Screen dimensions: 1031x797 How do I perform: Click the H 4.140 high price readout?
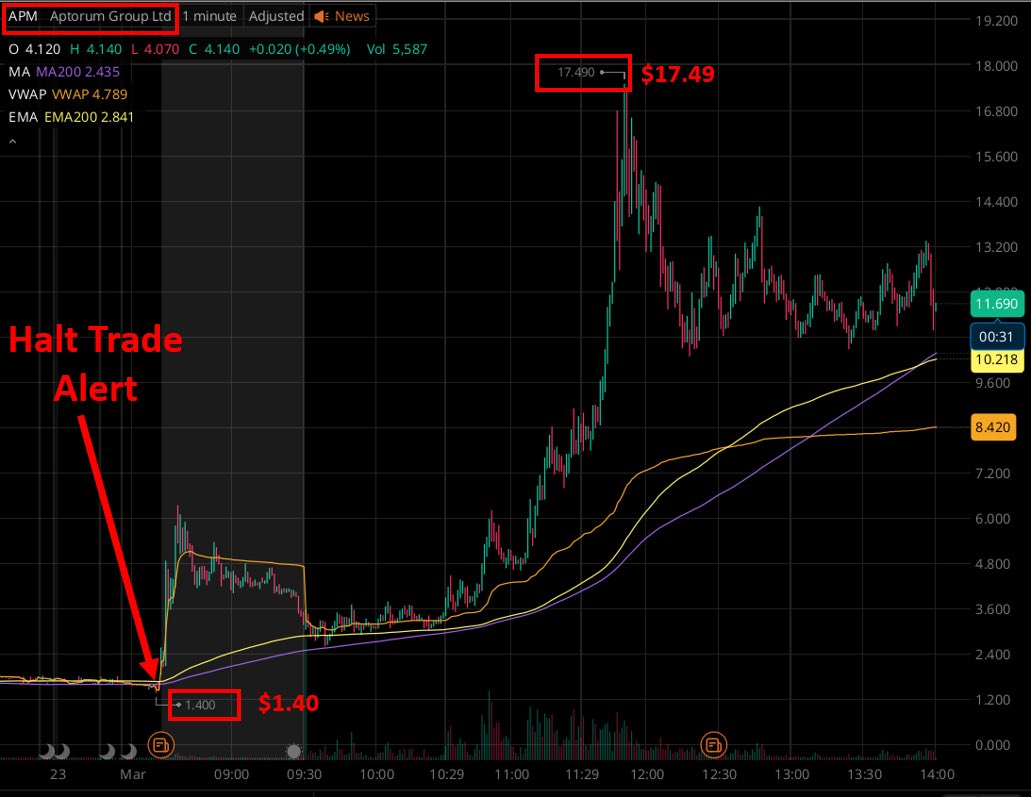(x=96, y=49)
